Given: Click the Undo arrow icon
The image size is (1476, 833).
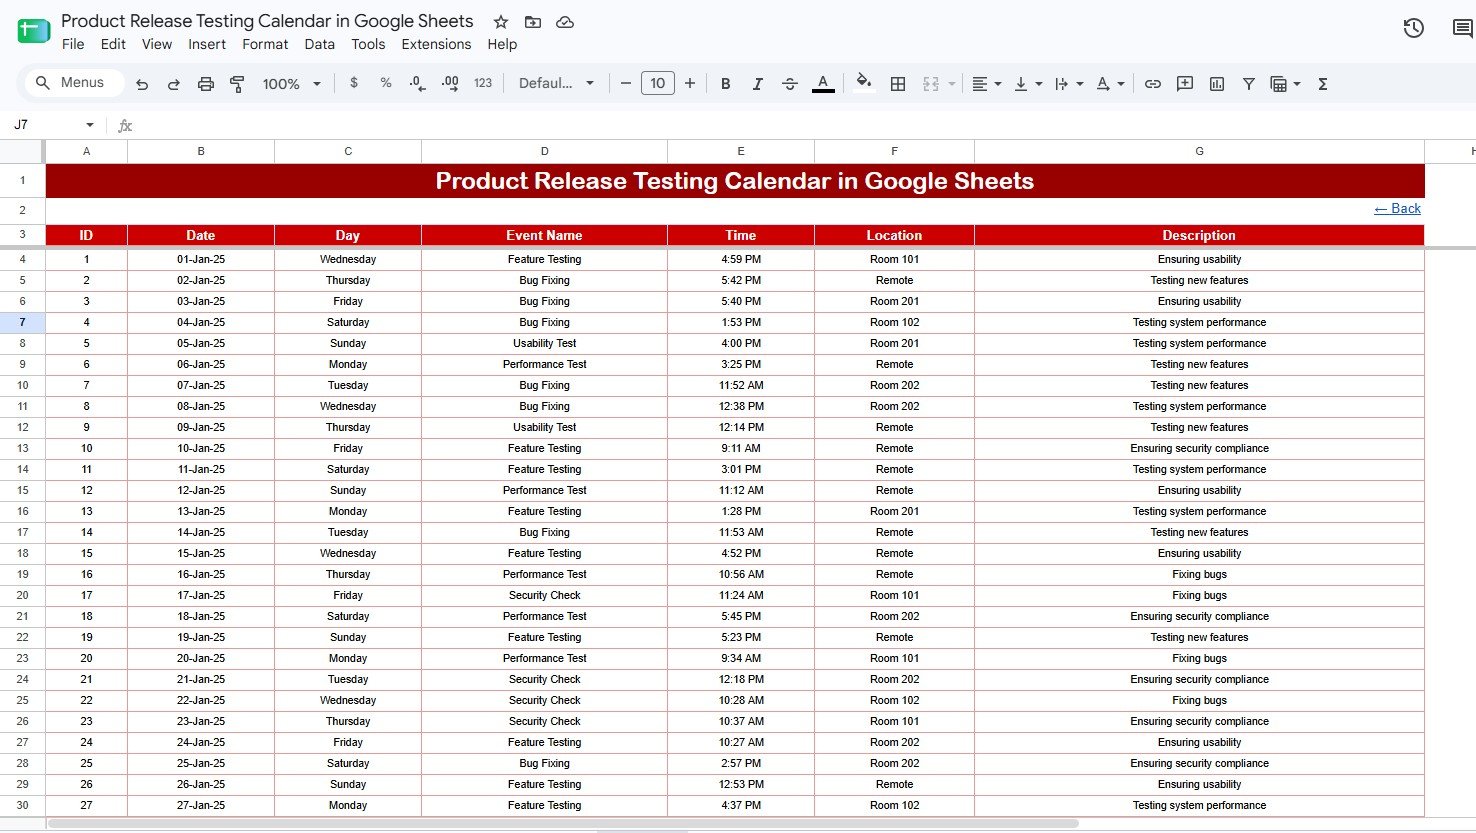Looking at the screenshot, I should pyautogui.click(x=142, y=84).
